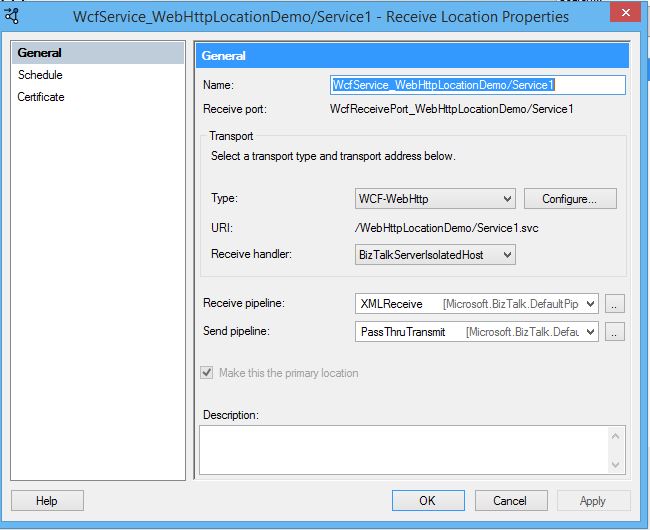This screenshot has width=650, height=530.
Task: Click the receive location icon in title bar
Action: (x=12, y=16)
